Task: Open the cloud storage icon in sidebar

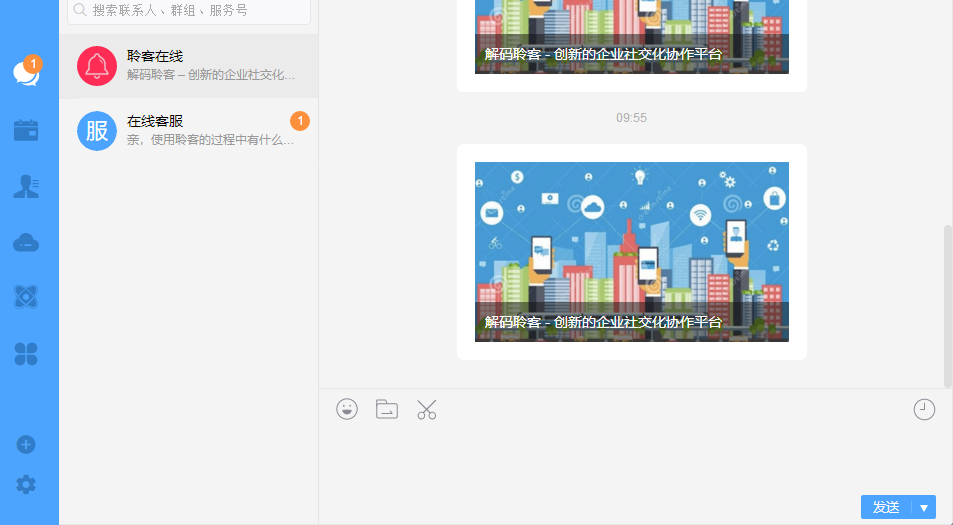Action: [x=26, y=242]
